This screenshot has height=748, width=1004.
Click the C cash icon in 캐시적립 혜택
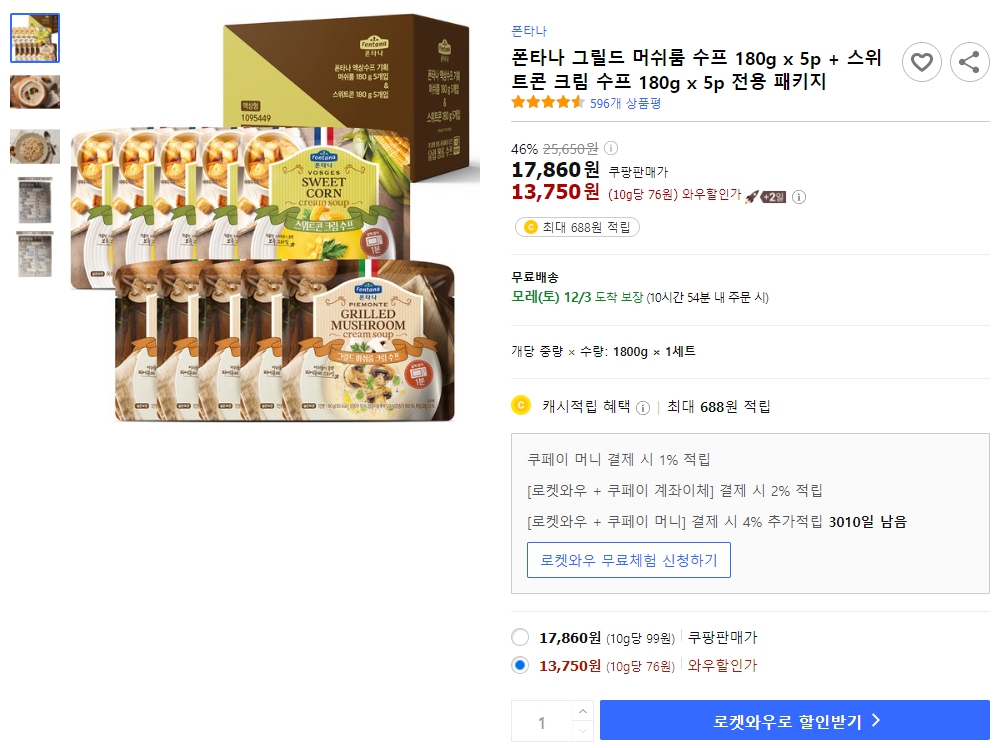click(521, 406)
